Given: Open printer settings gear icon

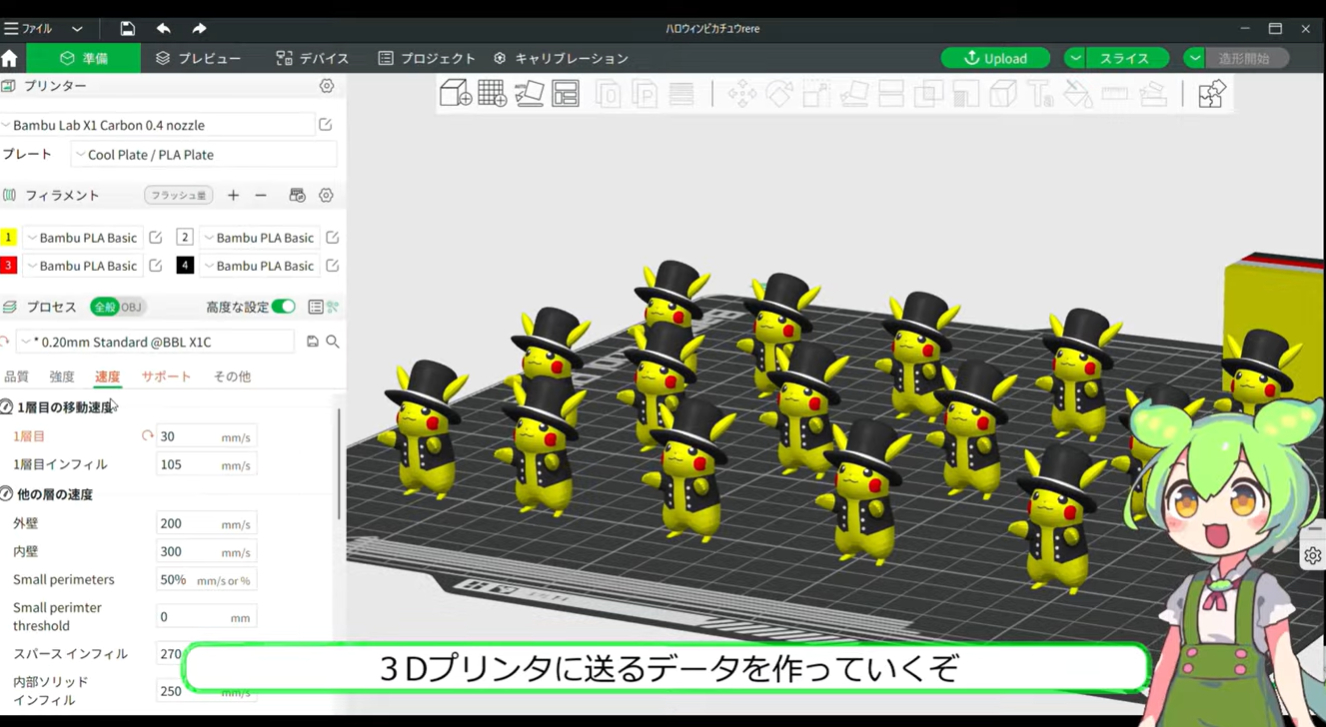Looking at the screenshot, I should 326,86.
